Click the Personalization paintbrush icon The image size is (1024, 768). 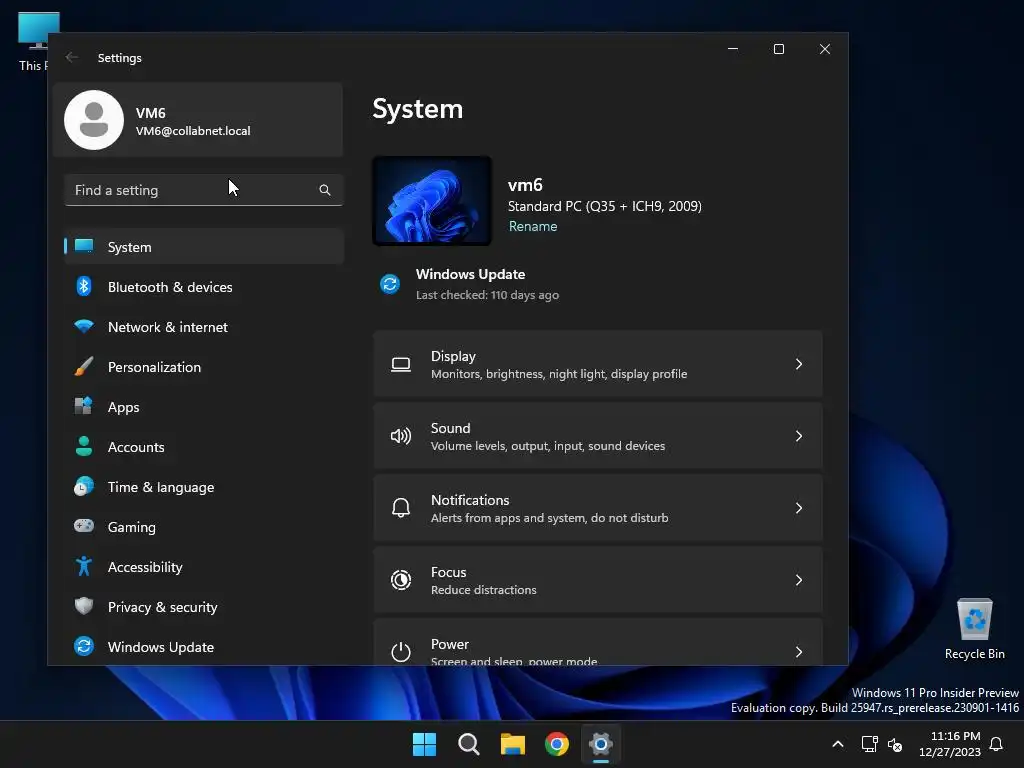[x=84, y=366]
